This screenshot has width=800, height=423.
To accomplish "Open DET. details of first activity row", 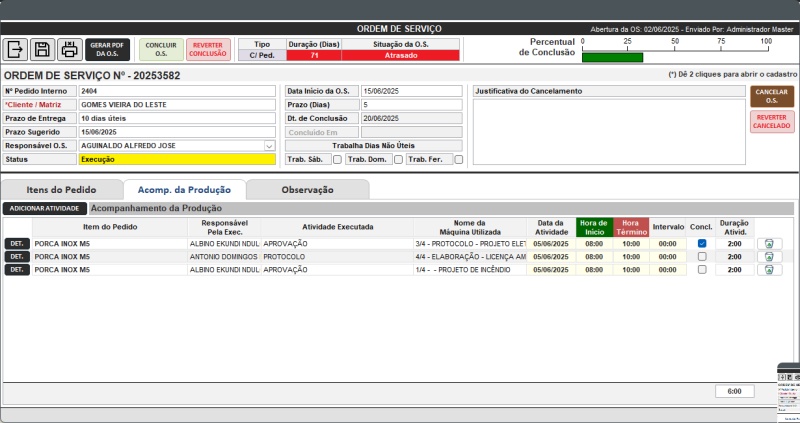I will click(16, 243).
